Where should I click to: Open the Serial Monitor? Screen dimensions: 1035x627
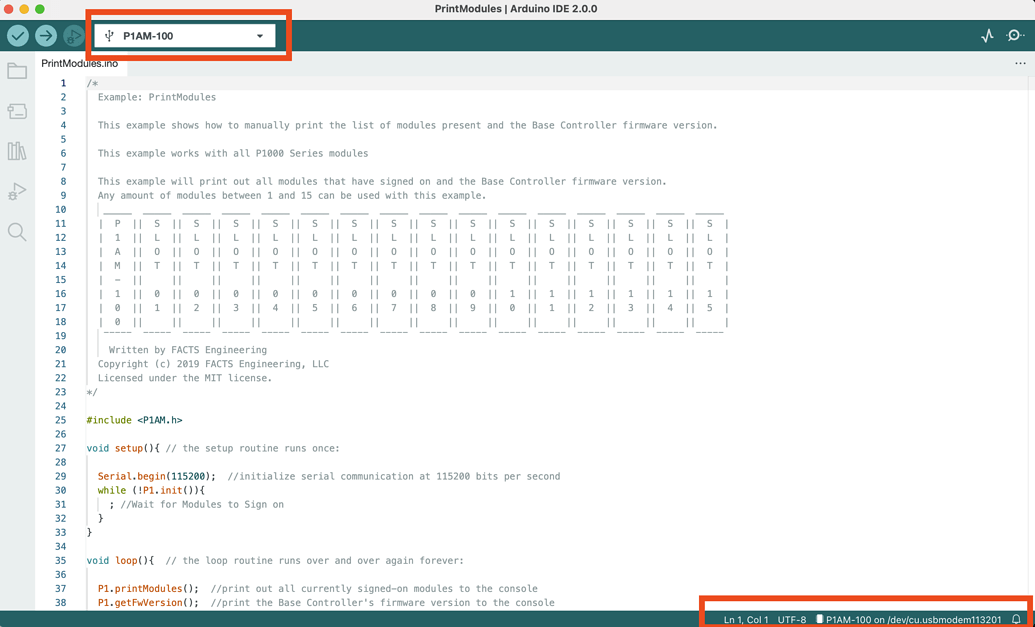pyautogui.click(x=1011, y=34)
